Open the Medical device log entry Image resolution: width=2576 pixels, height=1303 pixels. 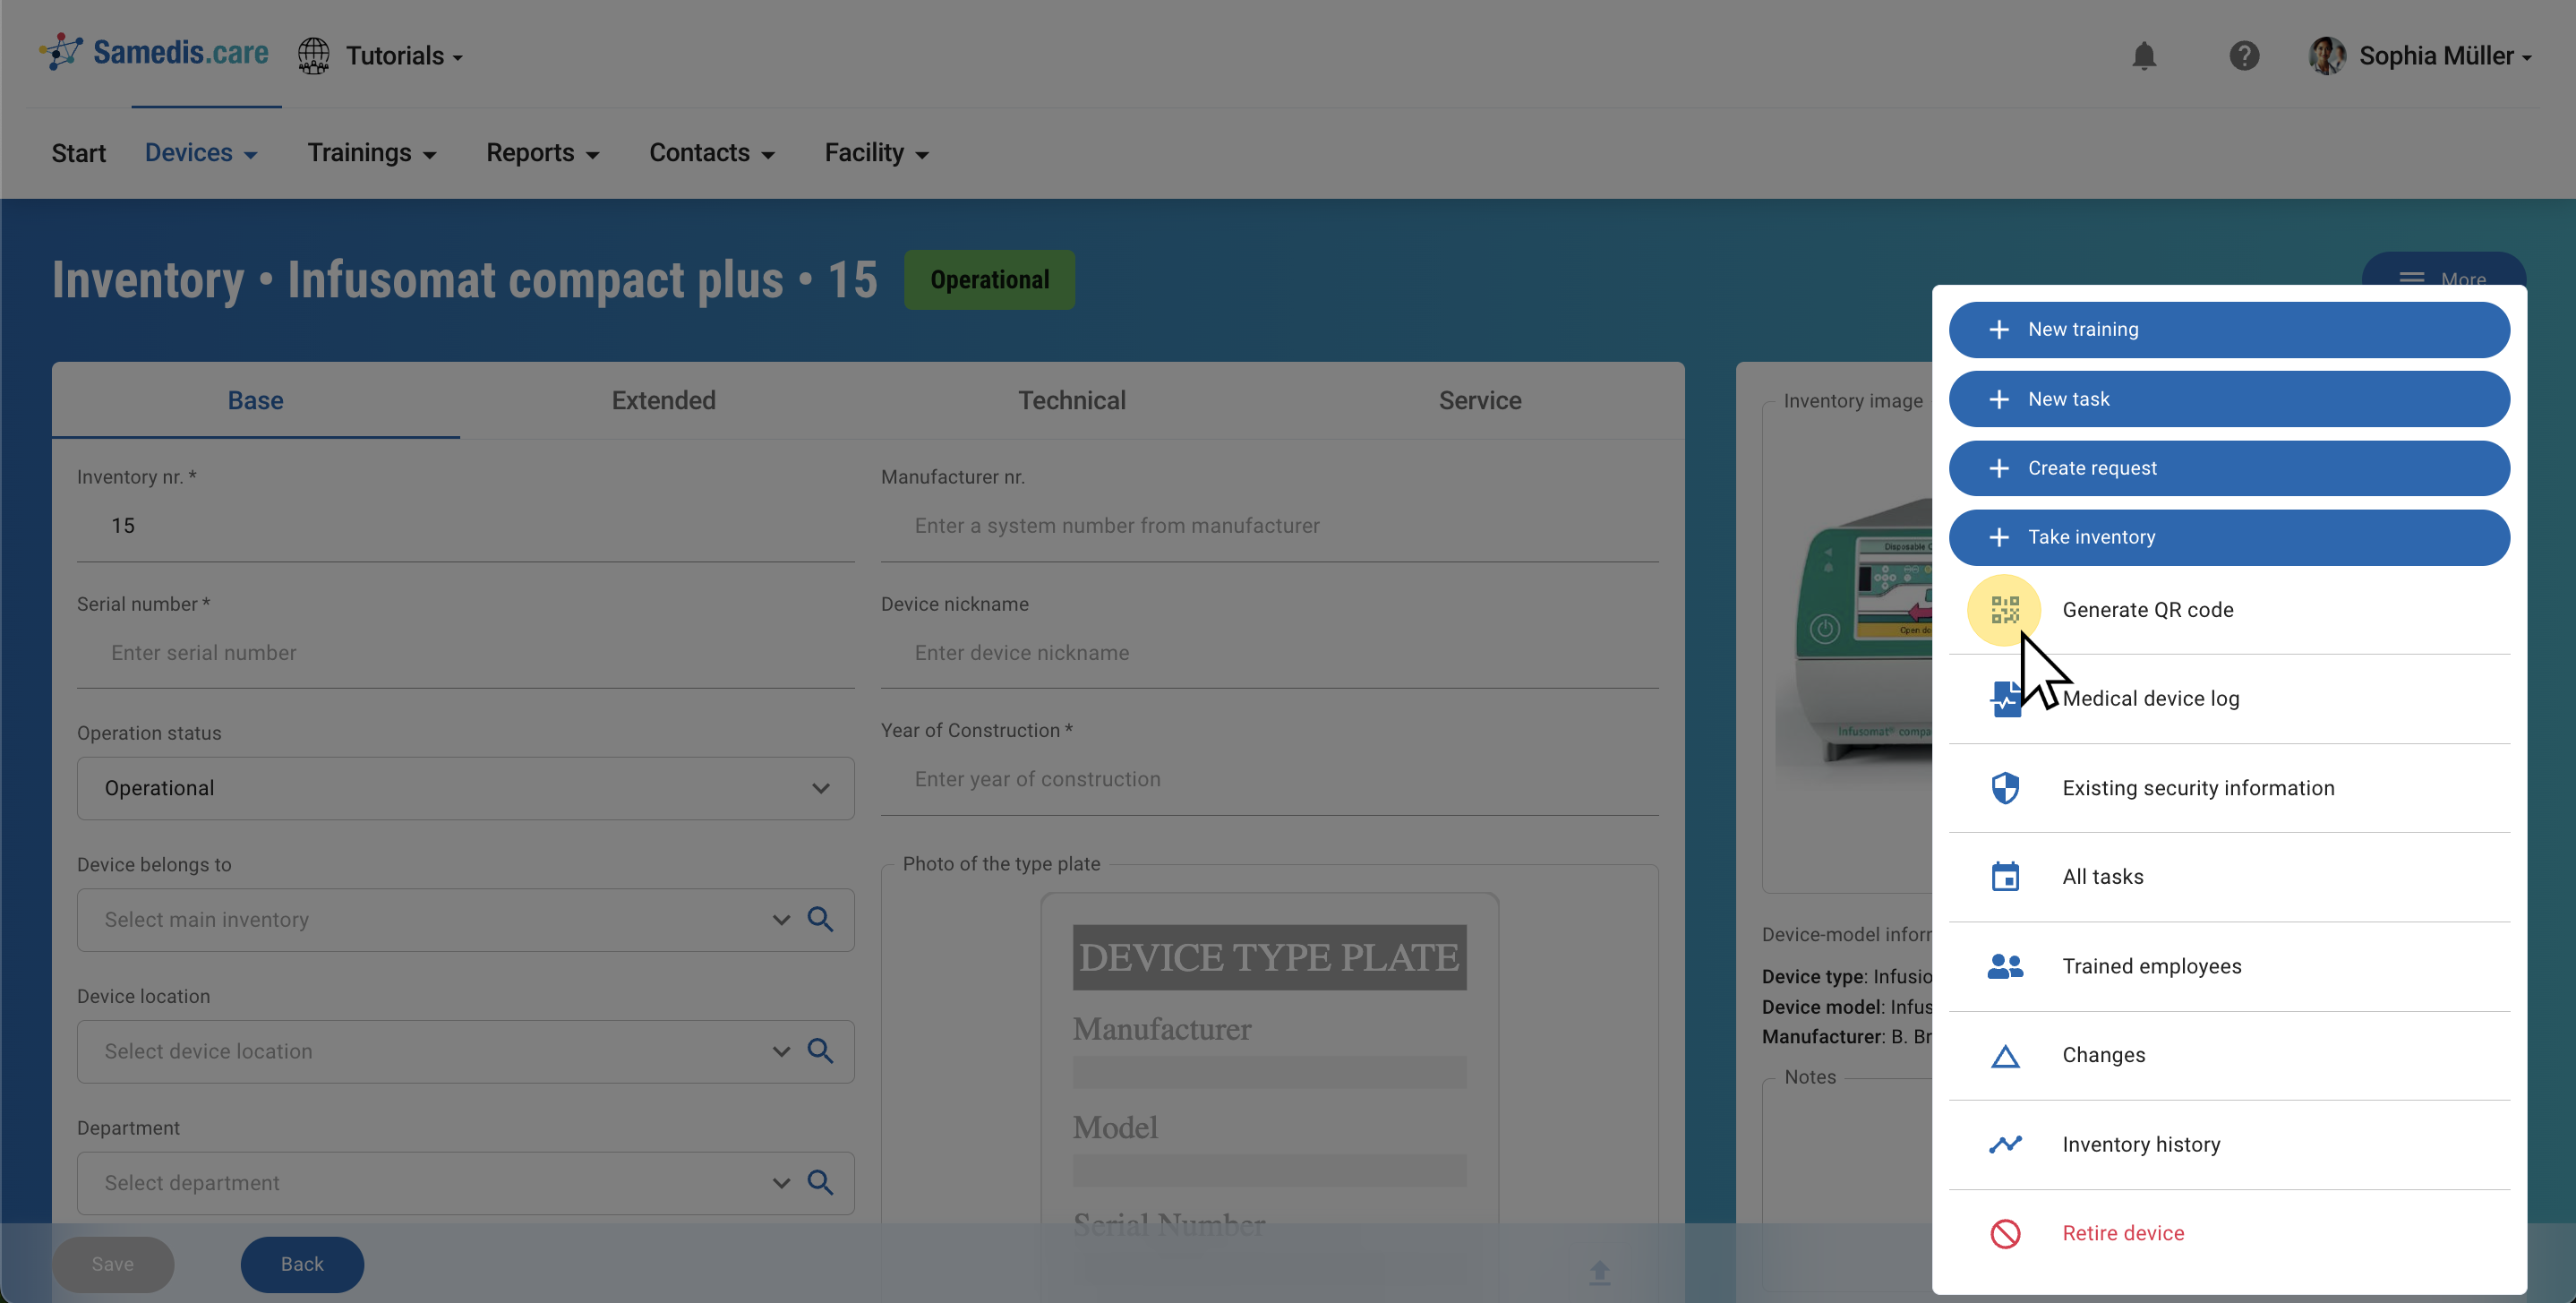2150,699
